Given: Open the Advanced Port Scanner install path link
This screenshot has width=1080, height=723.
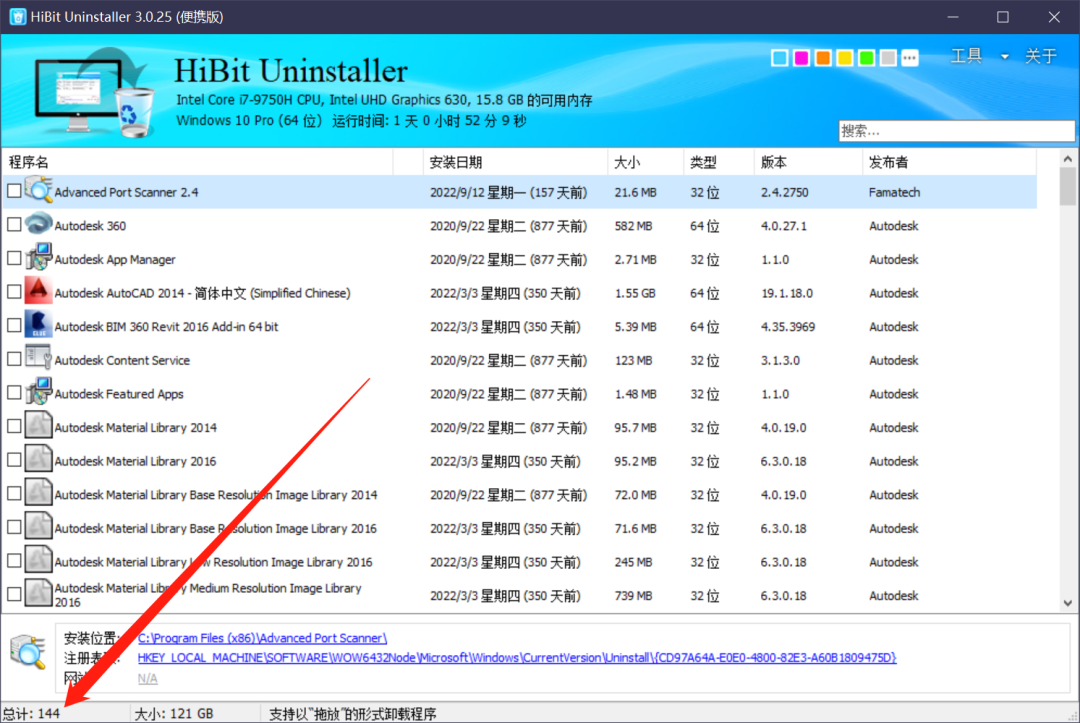Looking at the screenshot, I should [x=262, y=638].
